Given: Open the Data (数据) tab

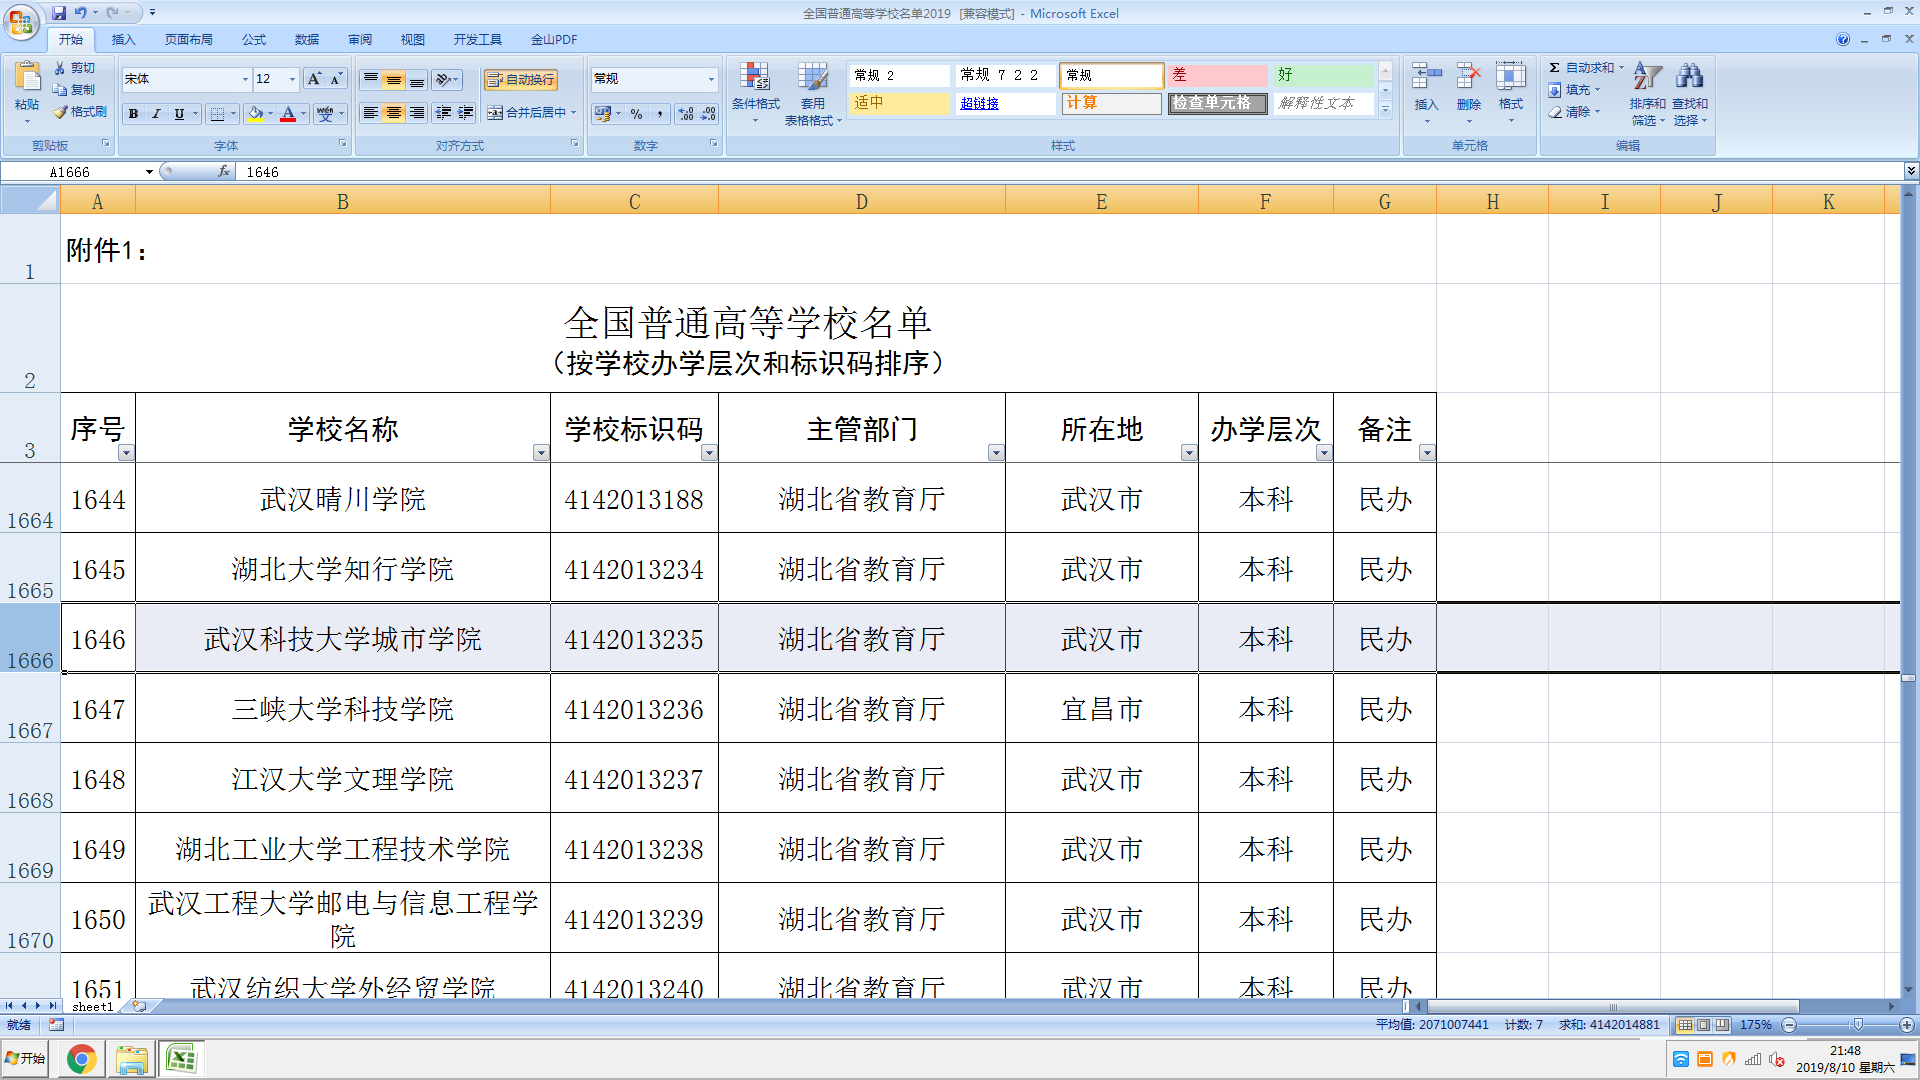Looking at the screenshot, I should 306,40.
